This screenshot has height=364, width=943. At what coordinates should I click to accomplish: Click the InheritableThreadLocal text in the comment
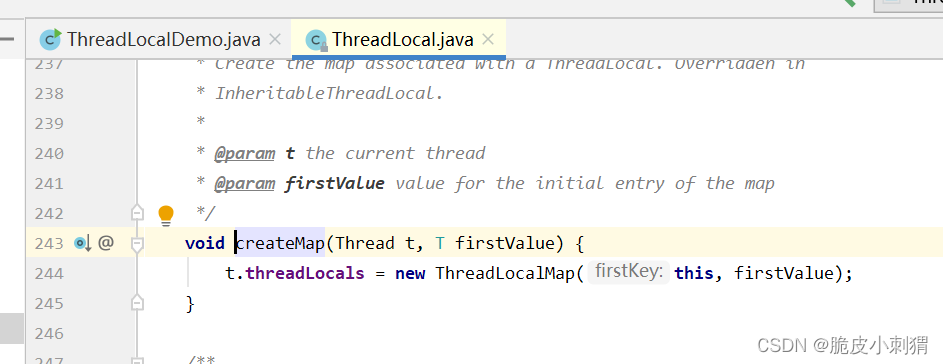point(329,94)
